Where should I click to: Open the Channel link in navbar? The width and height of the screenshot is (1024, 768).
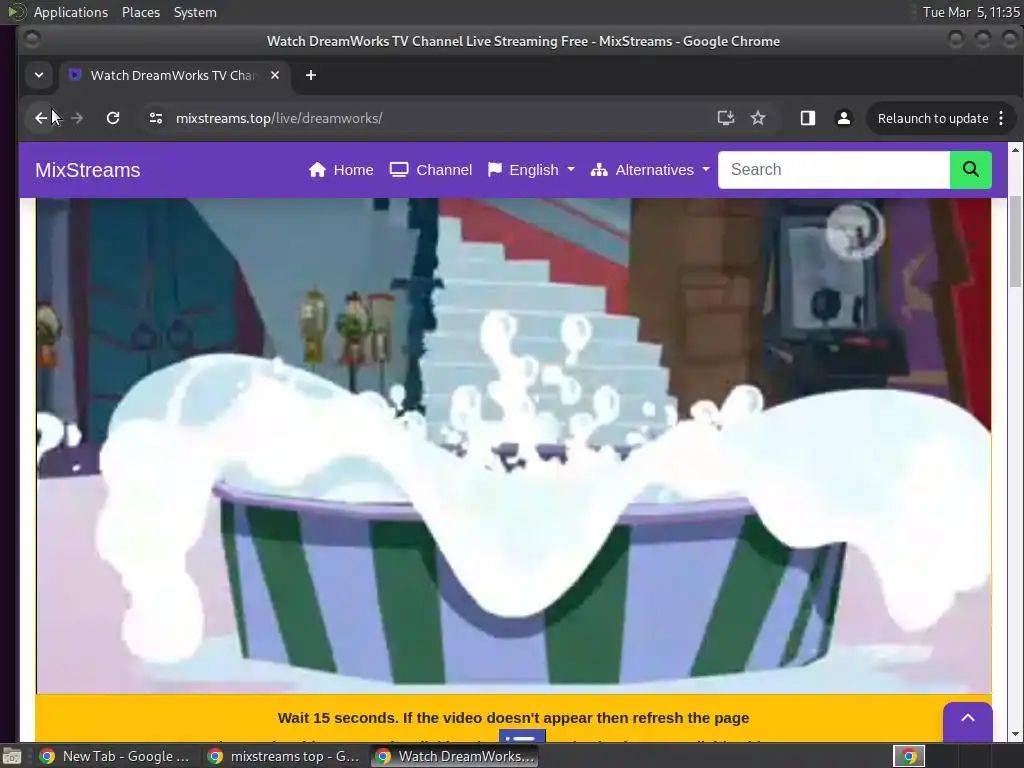point(431,170)
